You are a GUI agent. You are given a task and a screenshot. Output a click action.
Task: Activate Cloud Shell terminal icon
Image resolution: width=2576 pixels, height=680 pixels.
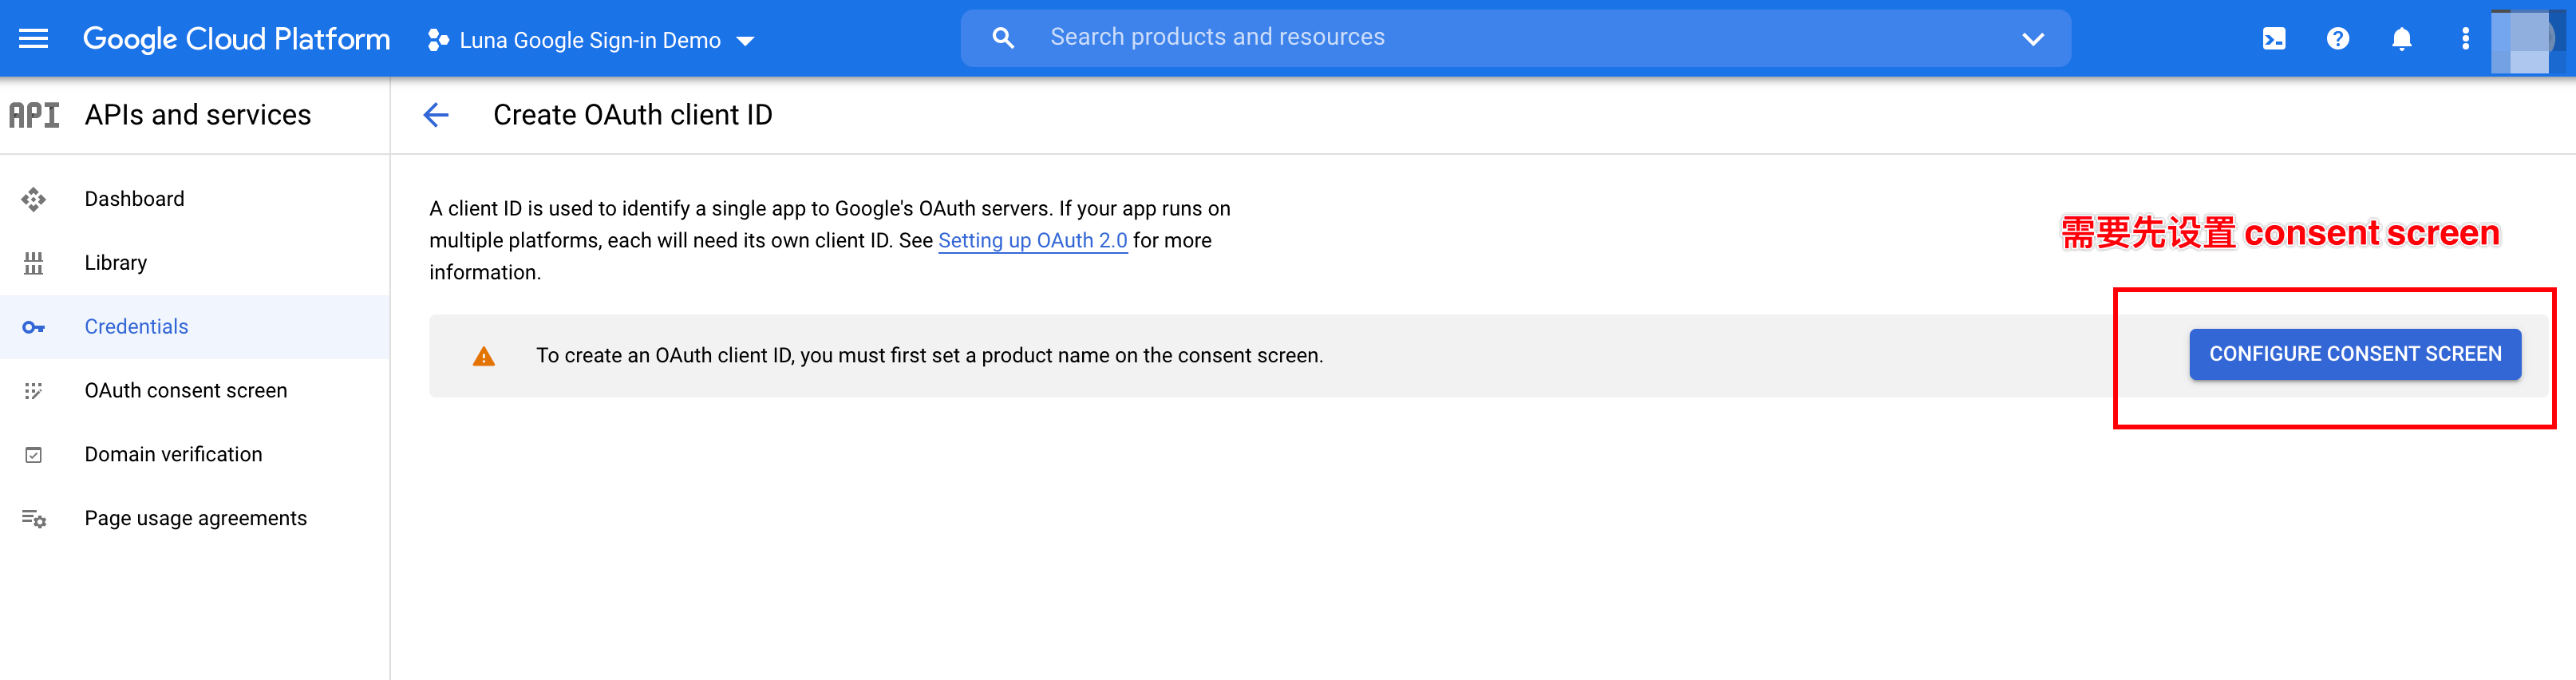(x=2274, y=39)
